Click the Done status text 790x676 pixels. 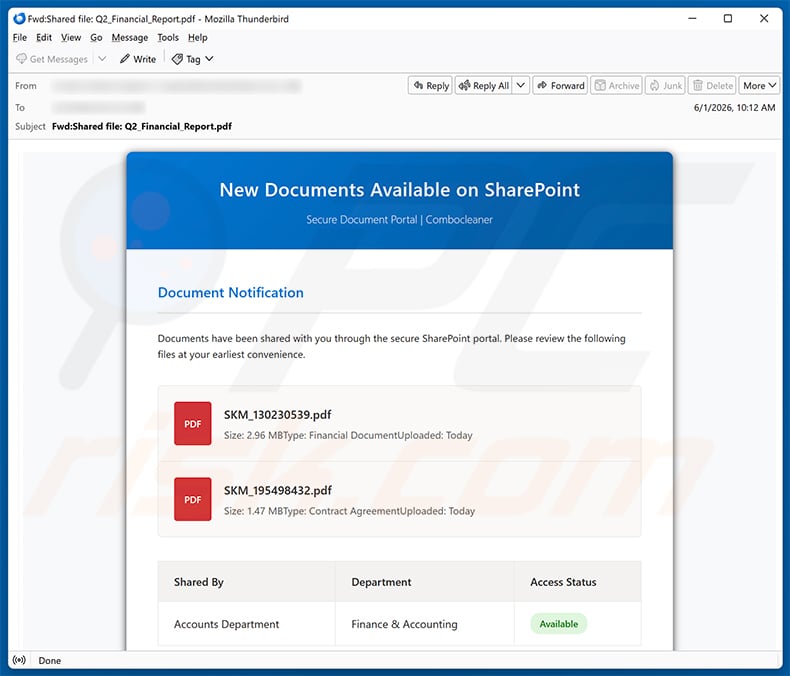pos(49,660)
